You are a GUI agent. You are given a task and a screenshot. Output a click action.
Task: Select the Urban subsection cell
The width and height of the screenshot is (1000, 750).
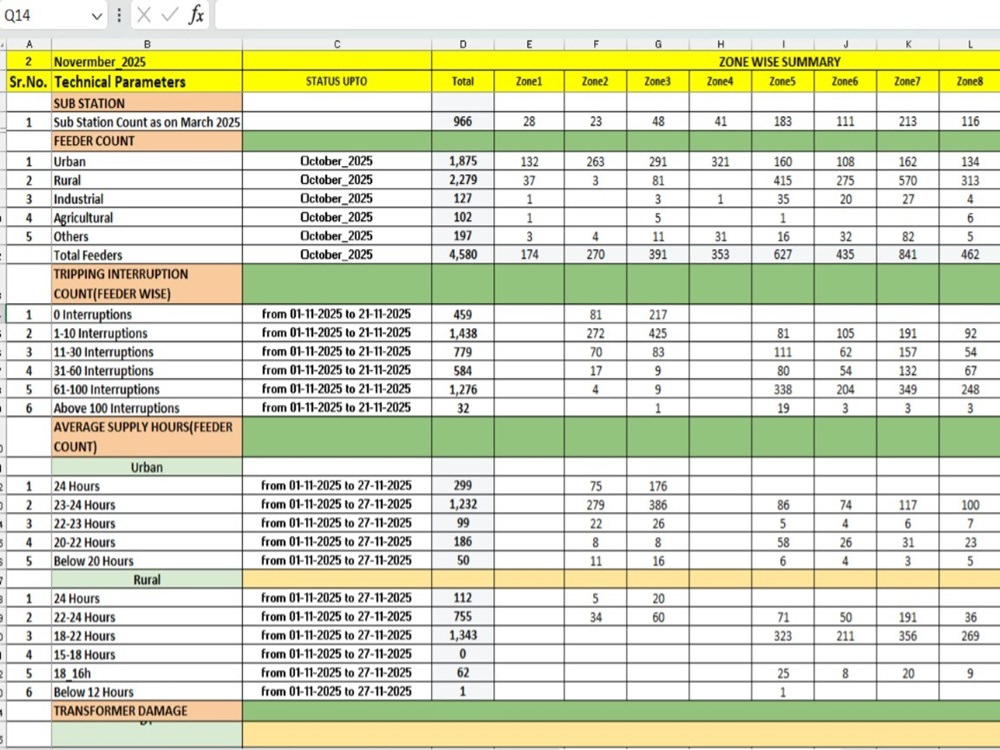[147, 467]
